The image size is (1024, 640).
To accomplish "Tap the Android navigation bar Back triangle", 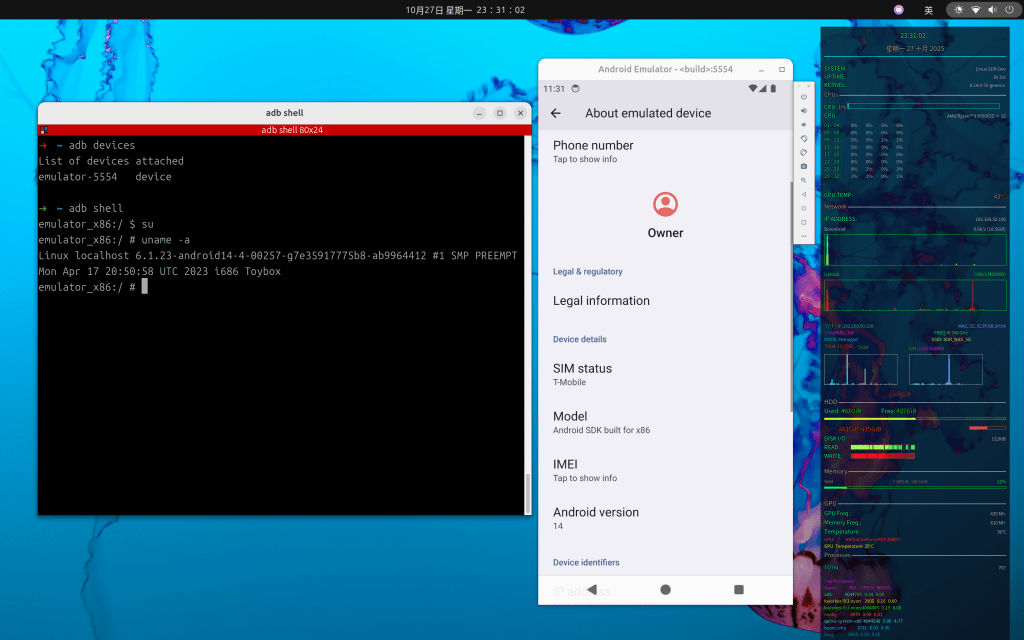I will coord(592,590).
